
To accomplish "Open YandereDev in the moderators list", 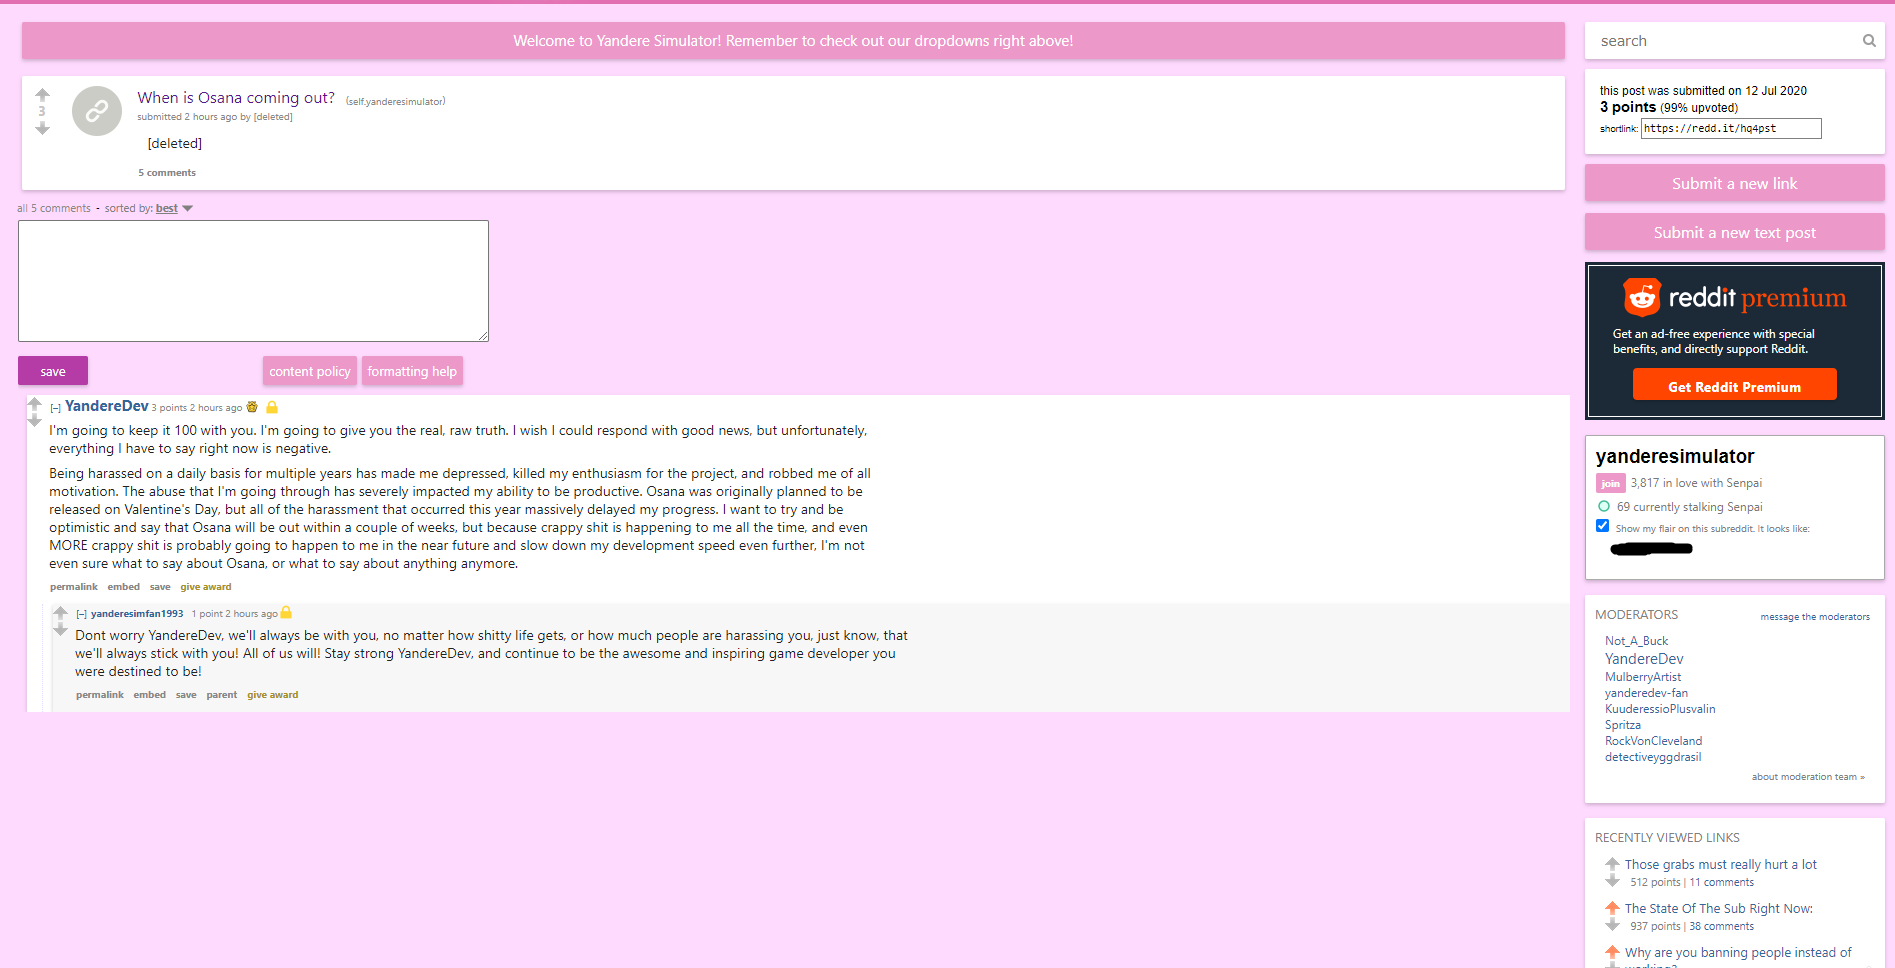I will (x=1644, y=659).
